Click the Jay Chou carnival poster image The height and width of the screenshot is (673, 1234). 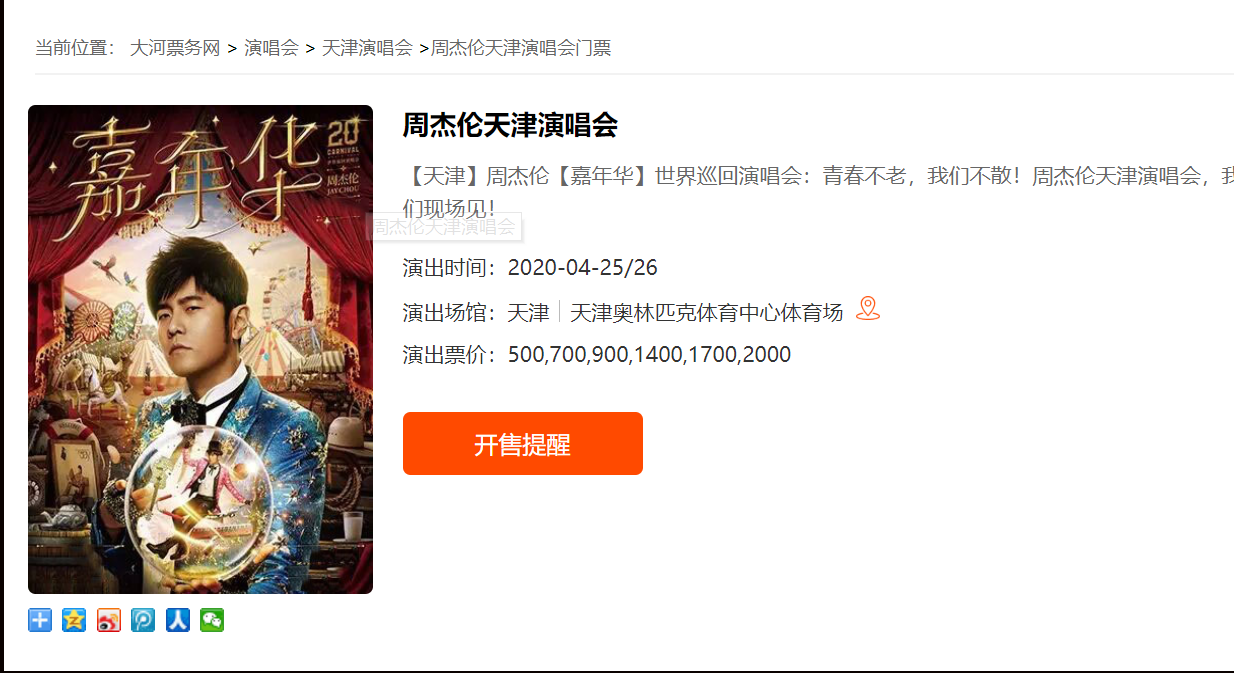click(x=200, y=349)
